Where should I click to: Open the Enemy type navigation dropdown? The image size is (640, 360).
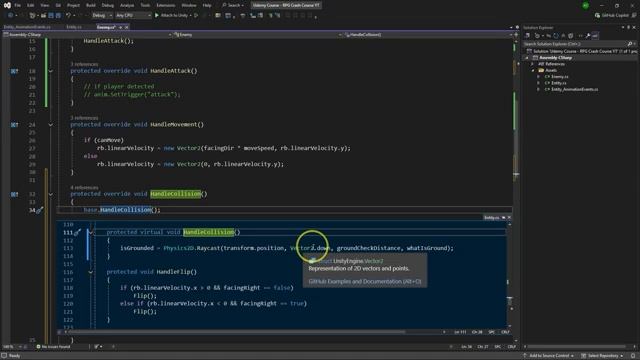tap(258, 35)
